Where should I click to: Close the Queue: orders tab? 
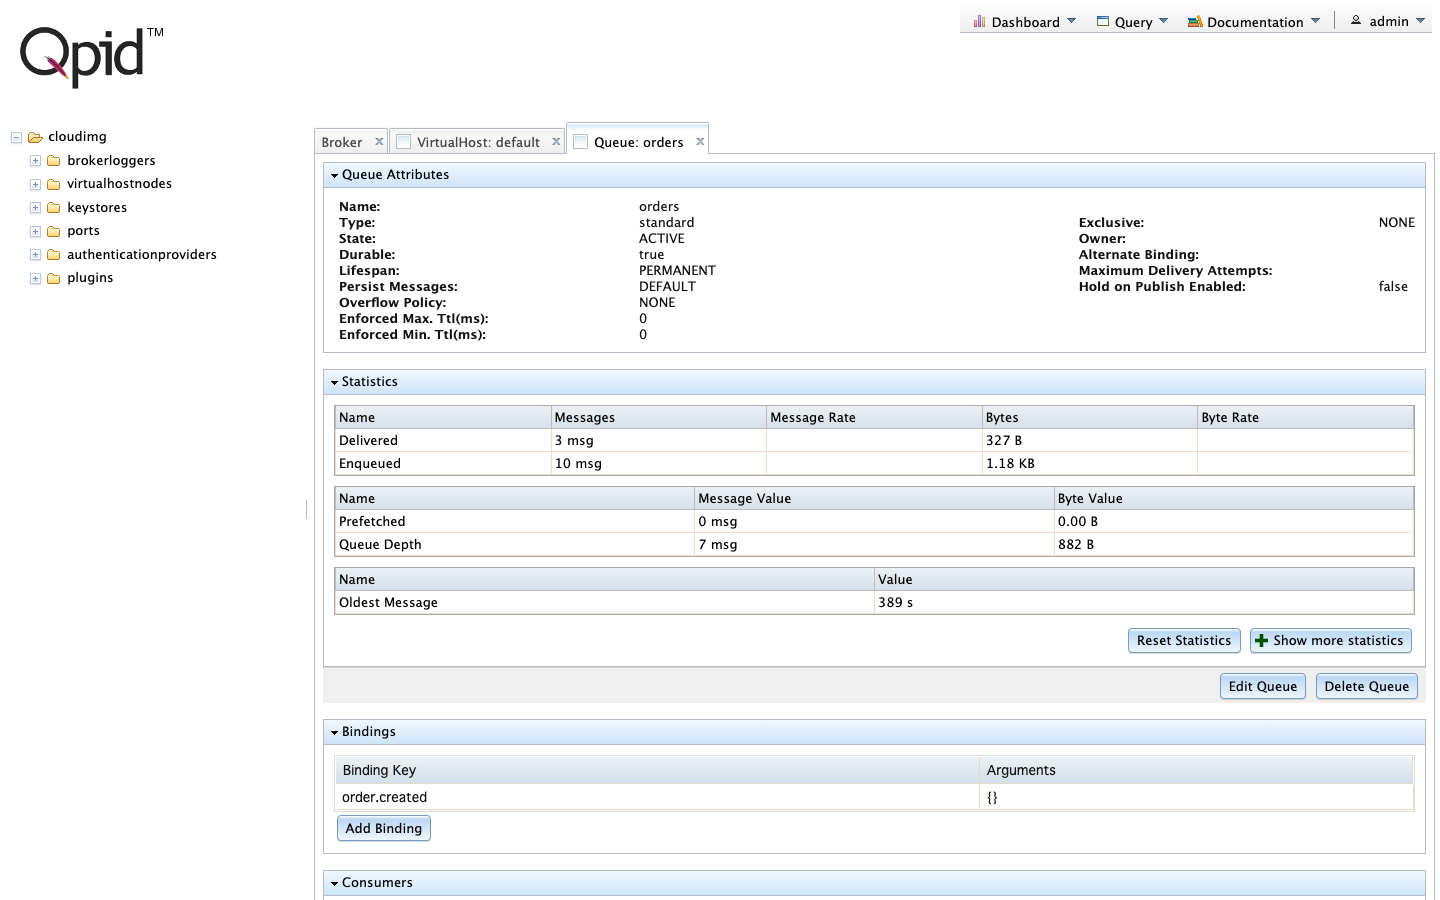pos(700,142)
